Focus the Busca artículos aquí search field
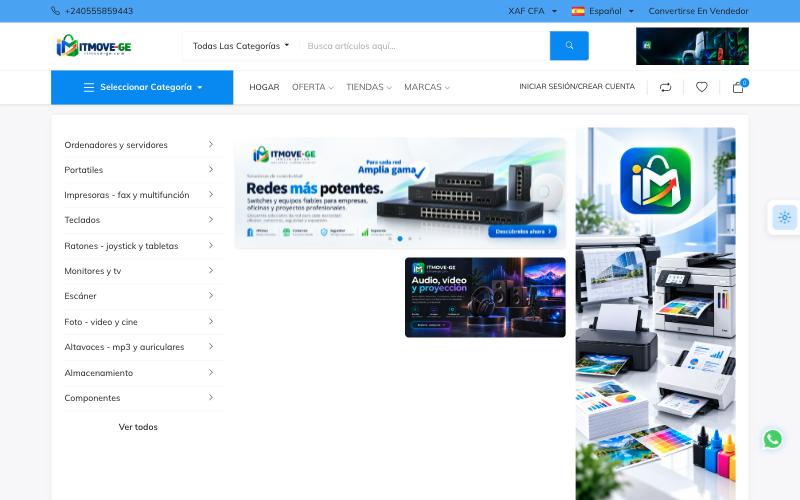 pos(424,46)
